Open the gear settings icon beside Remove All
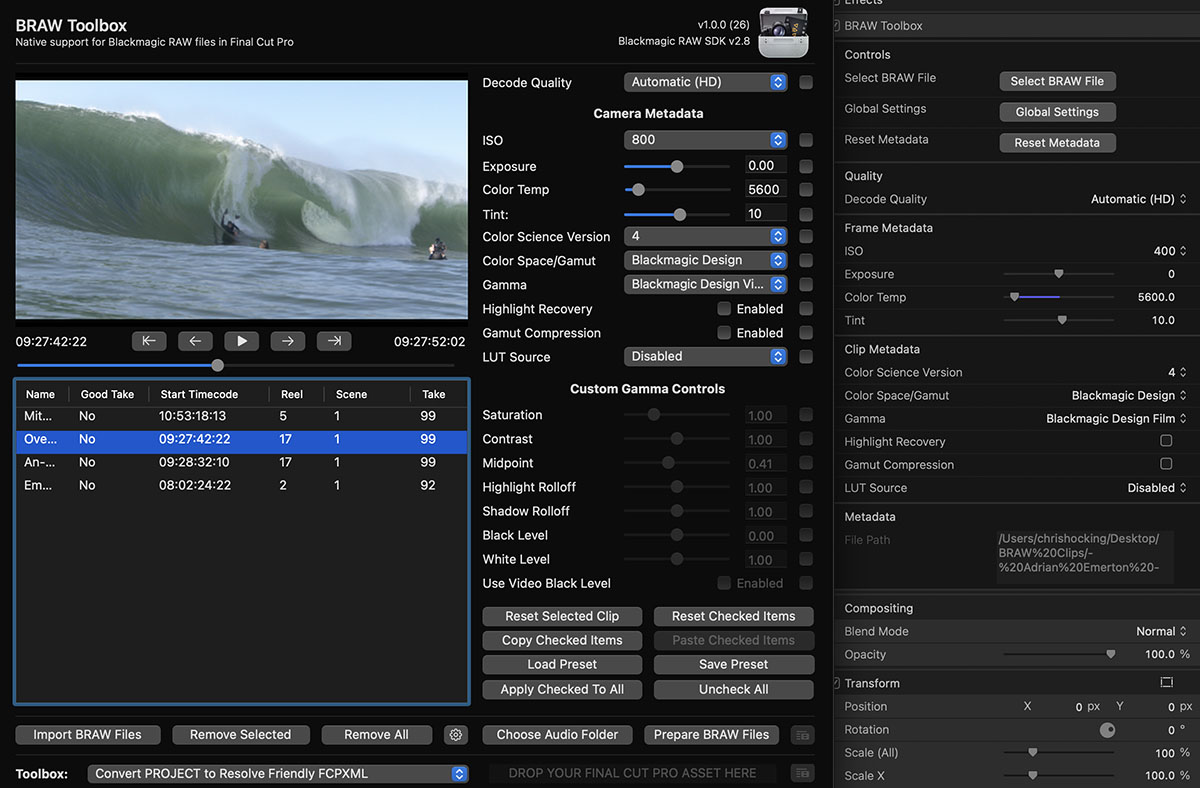The height and width of the screenshot is (788, 1200). coord(456,734)
